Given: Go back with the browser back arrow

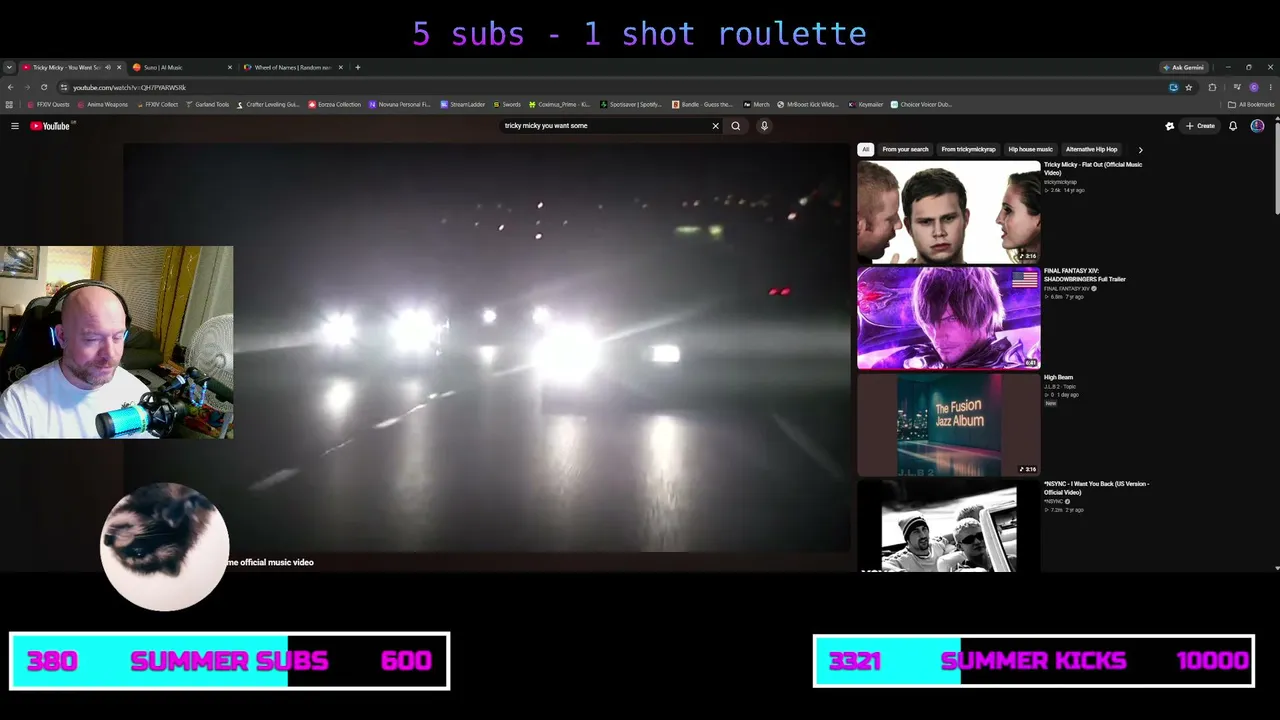Looking at the screenshot, I should pyautogui.click(x=10, y=87).
